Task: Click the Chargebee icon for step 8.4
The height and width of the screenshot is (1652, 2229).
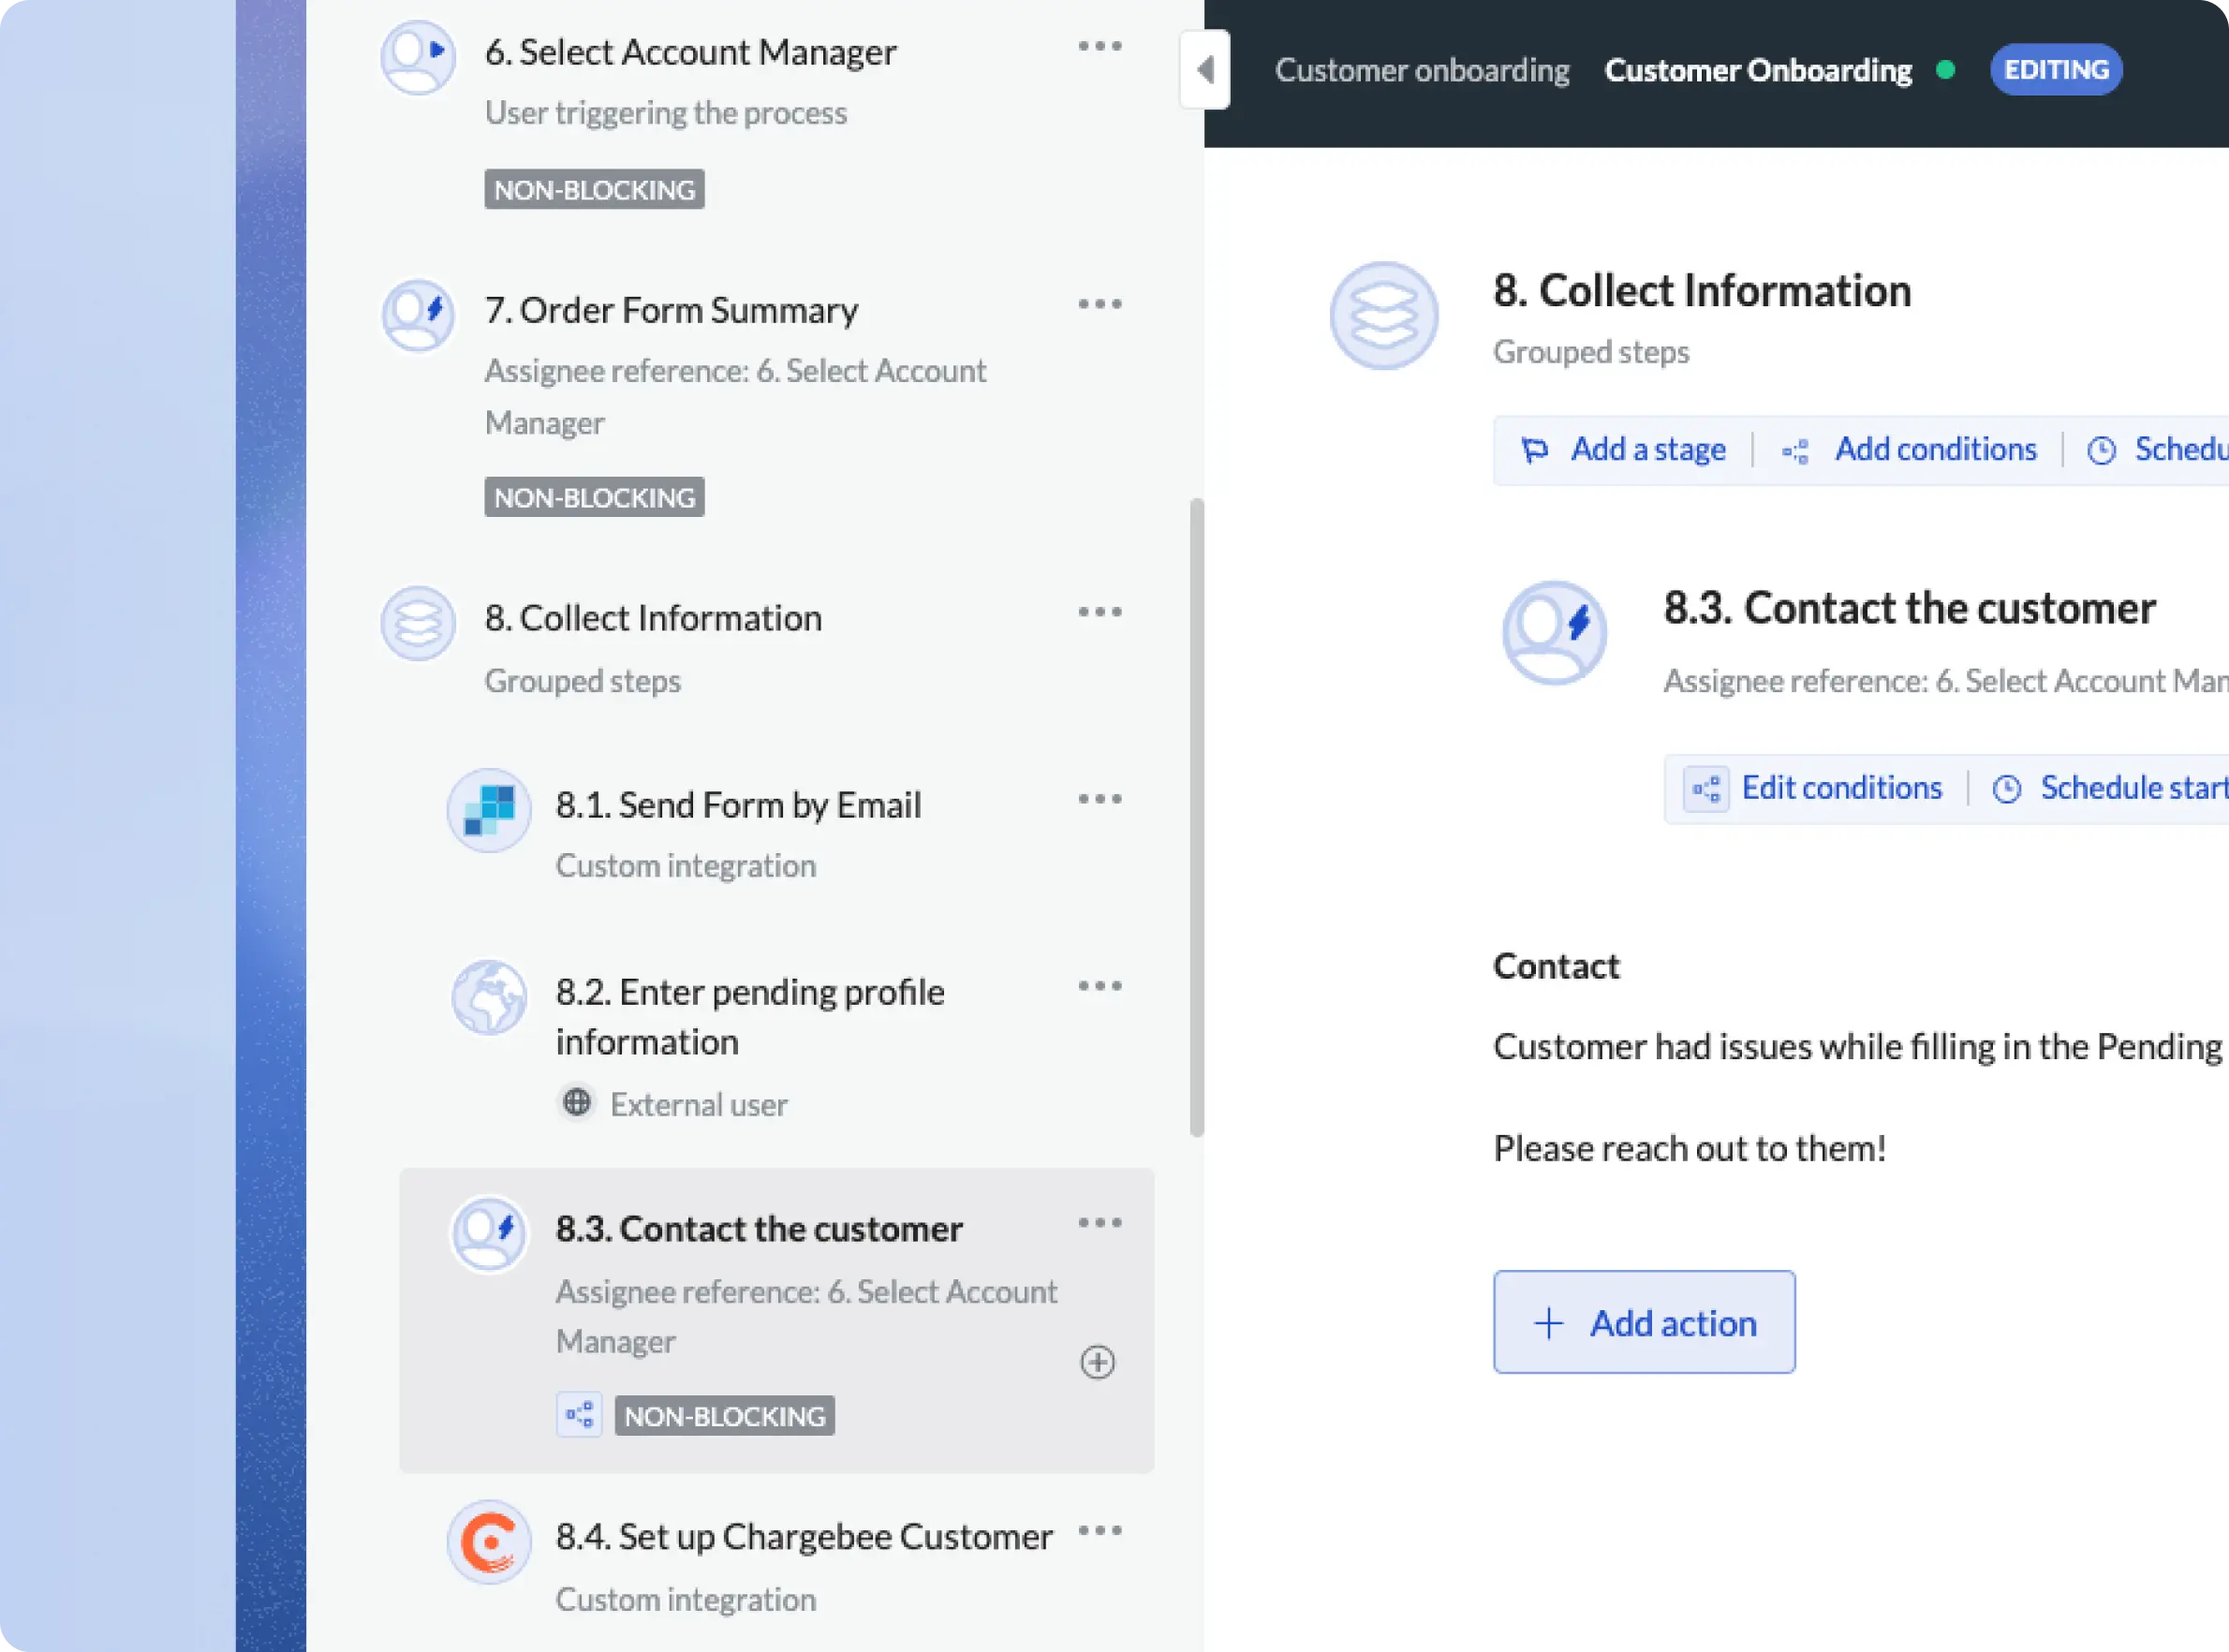Action: 489,1541
